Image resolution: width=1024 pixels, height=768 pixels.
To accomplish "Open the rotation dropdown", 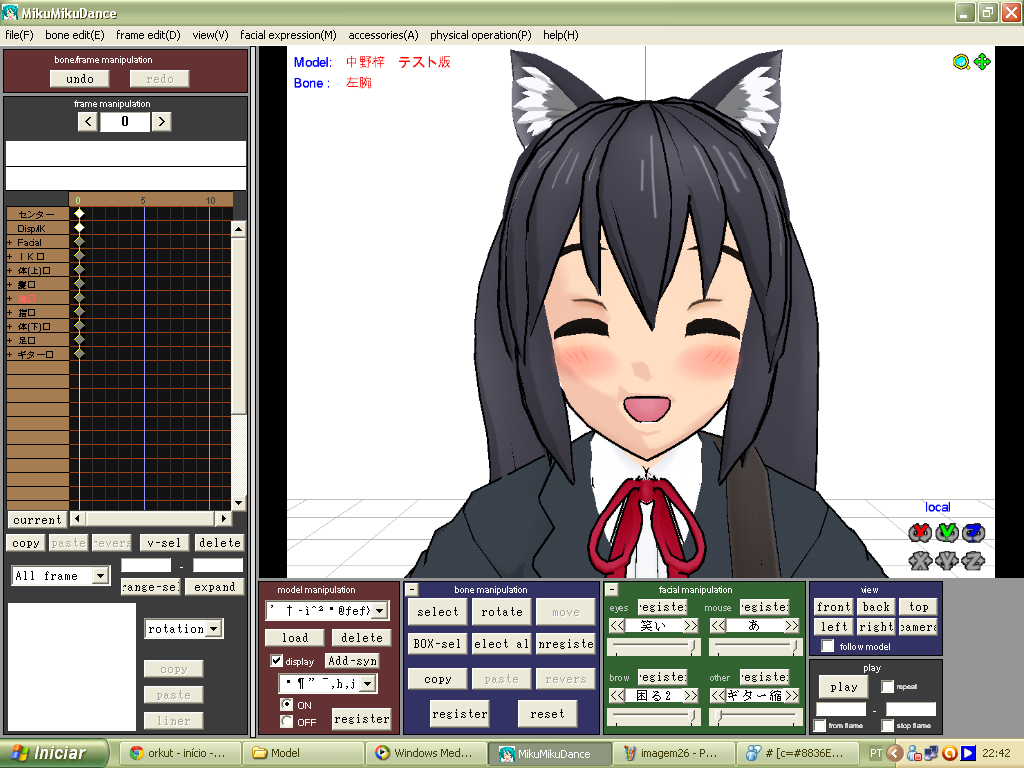I will 214,629.
